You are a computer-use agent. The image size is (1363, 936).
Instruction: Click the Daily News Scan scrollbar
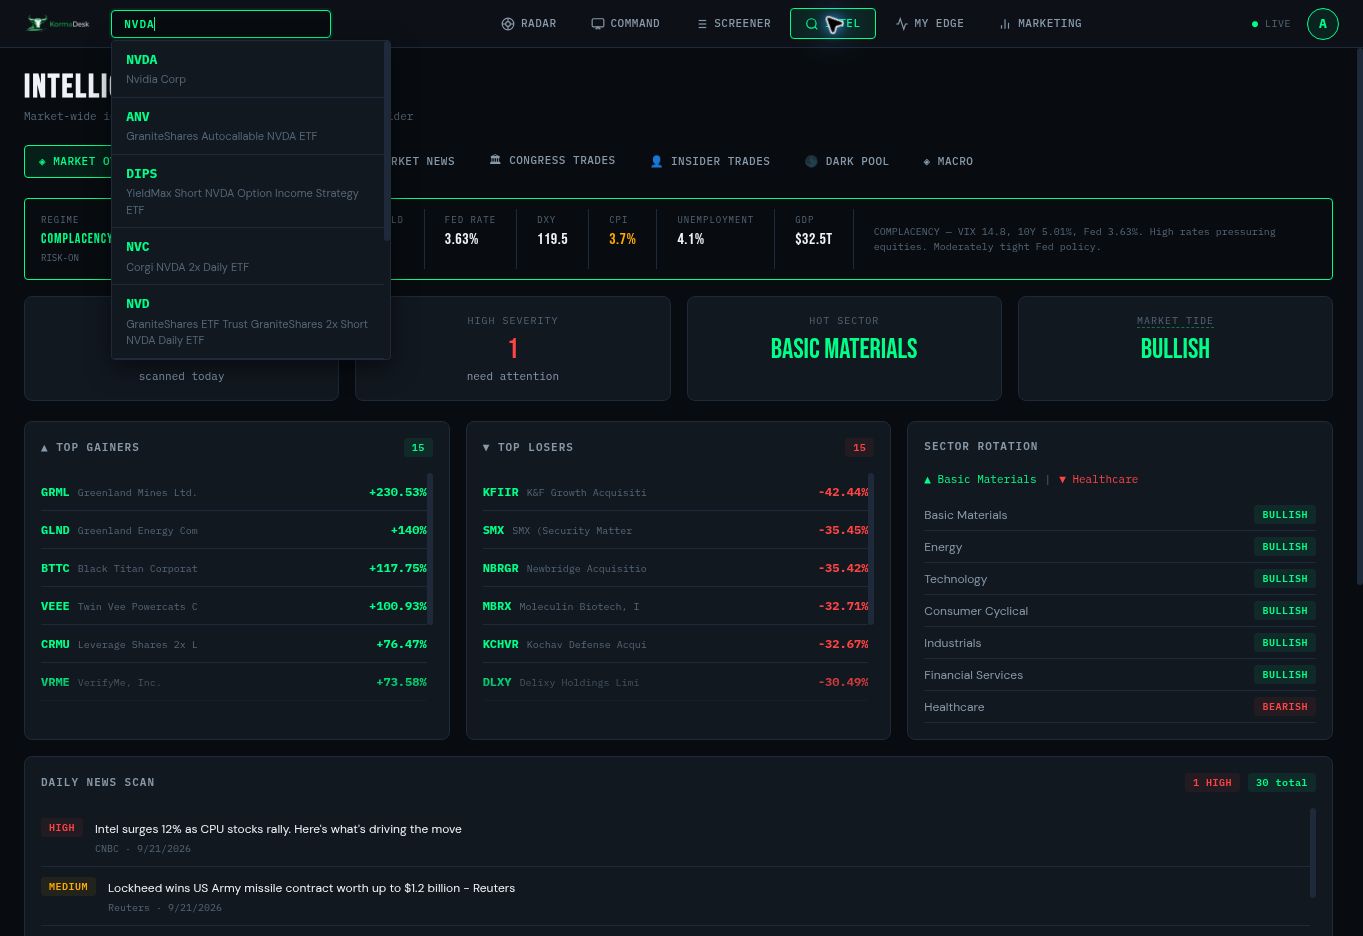point(1312,853)
